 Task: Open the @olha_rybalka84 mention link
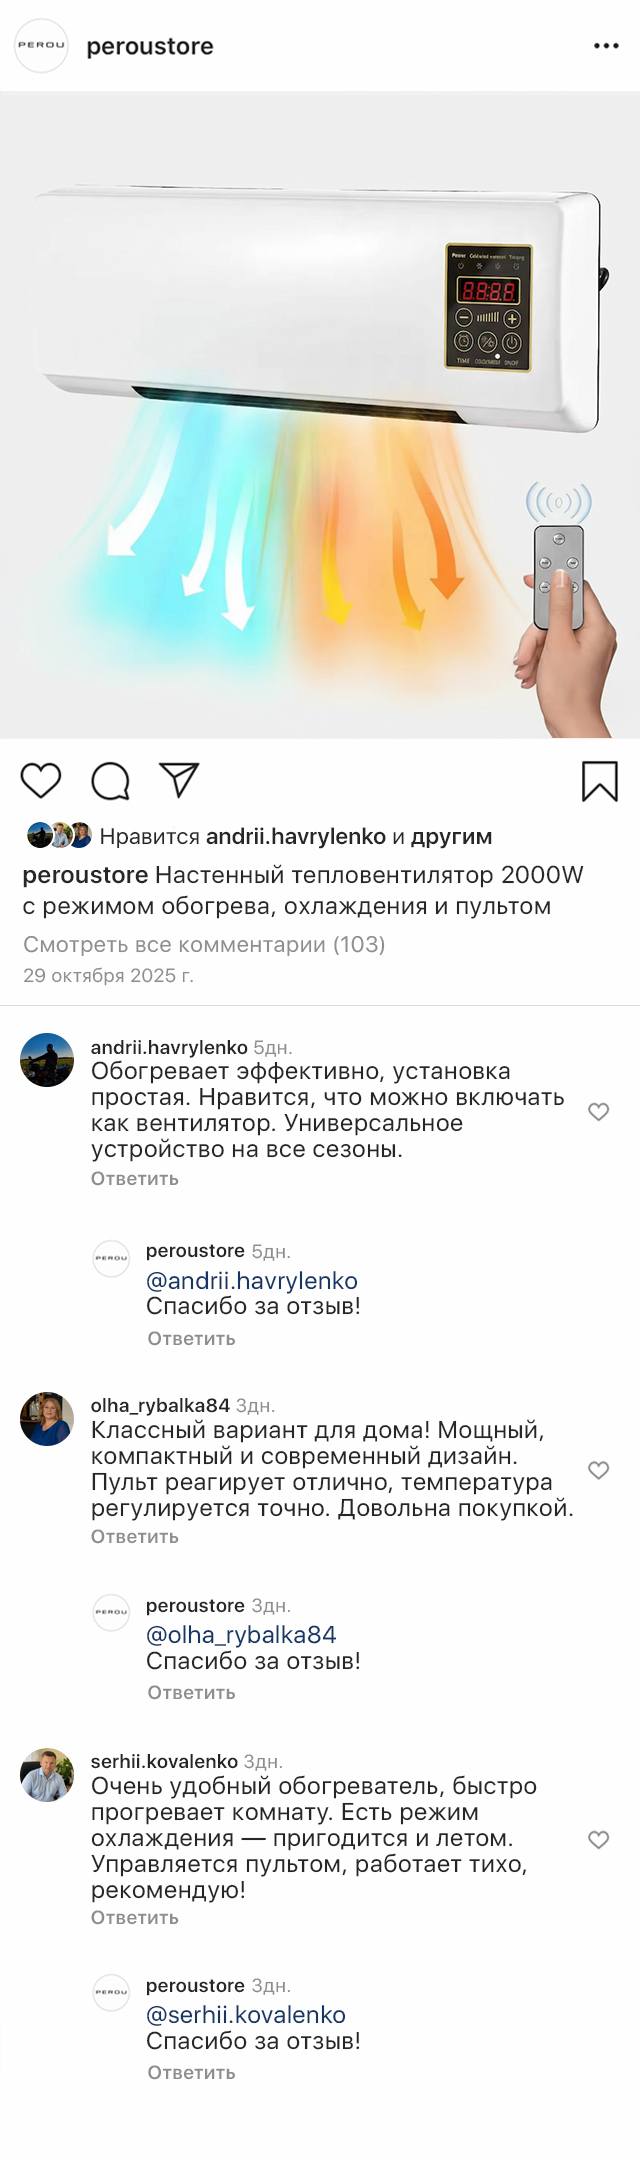(x=241, y=1634)
